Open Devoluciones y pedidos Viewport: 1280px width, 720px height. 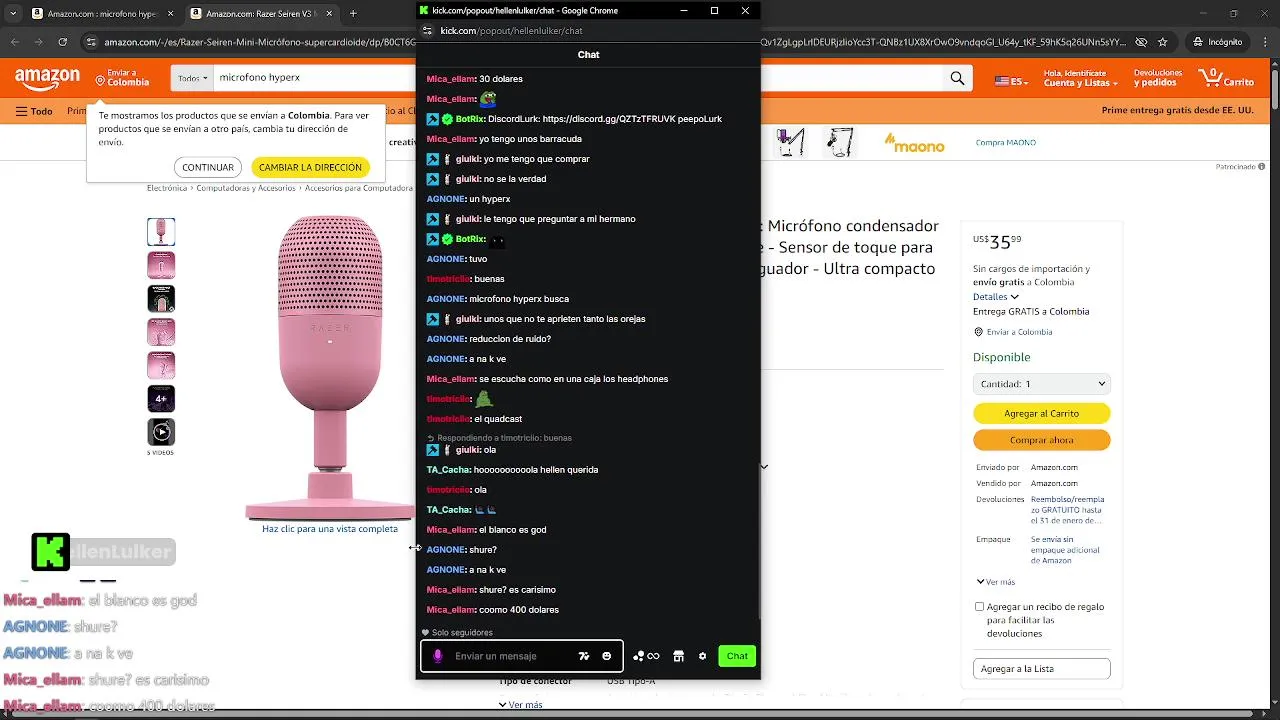point(1158,78)
